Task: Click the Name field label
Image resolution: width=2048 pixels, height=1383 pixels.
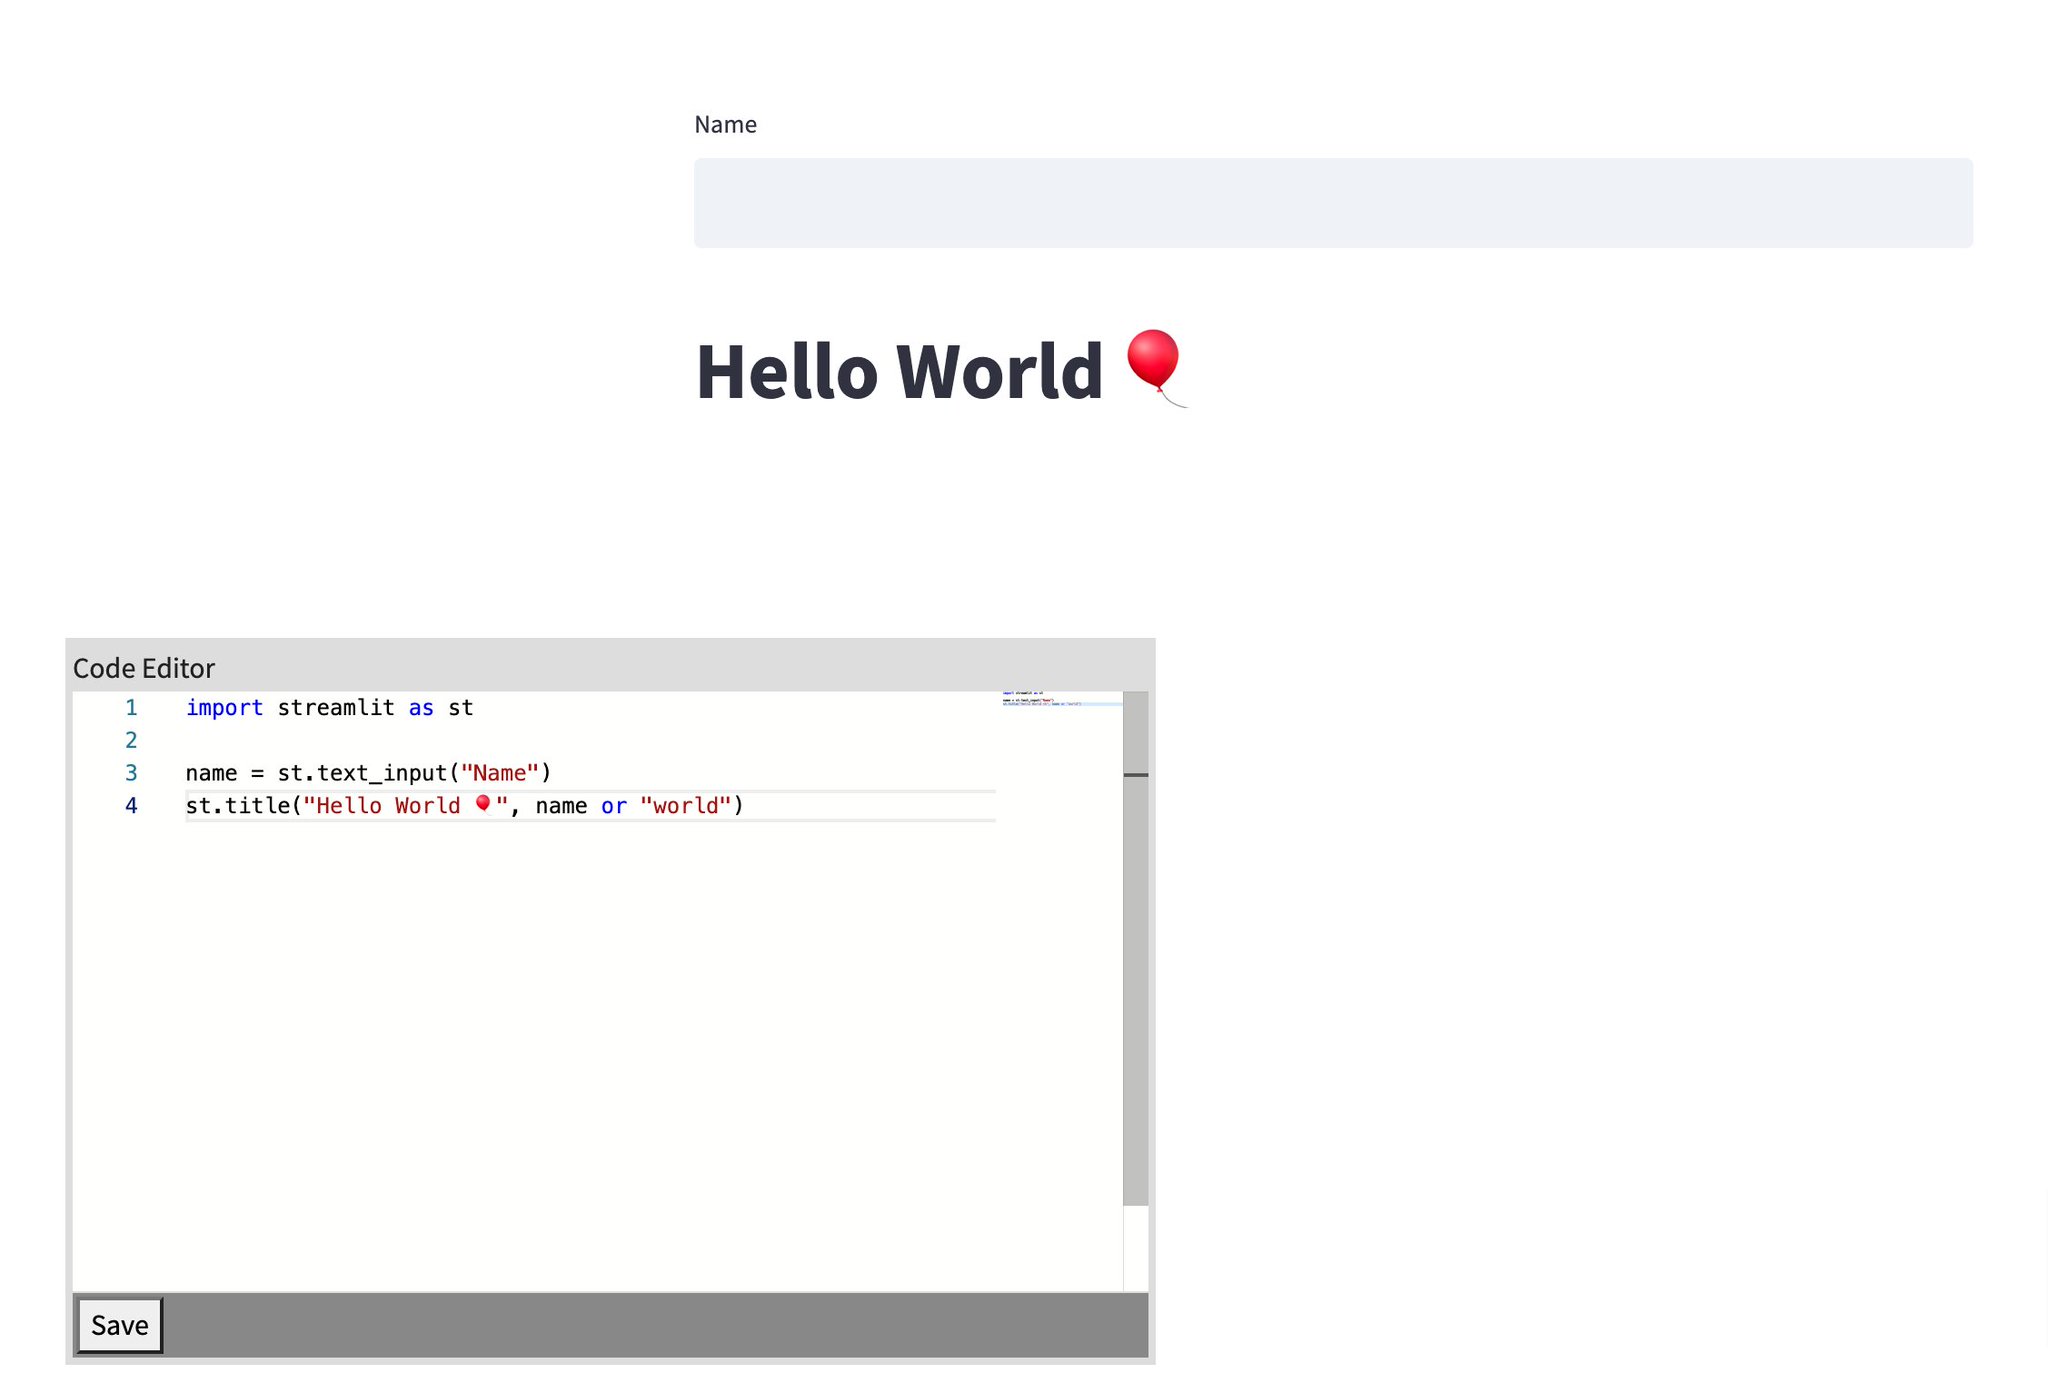Action: [725, 124]
